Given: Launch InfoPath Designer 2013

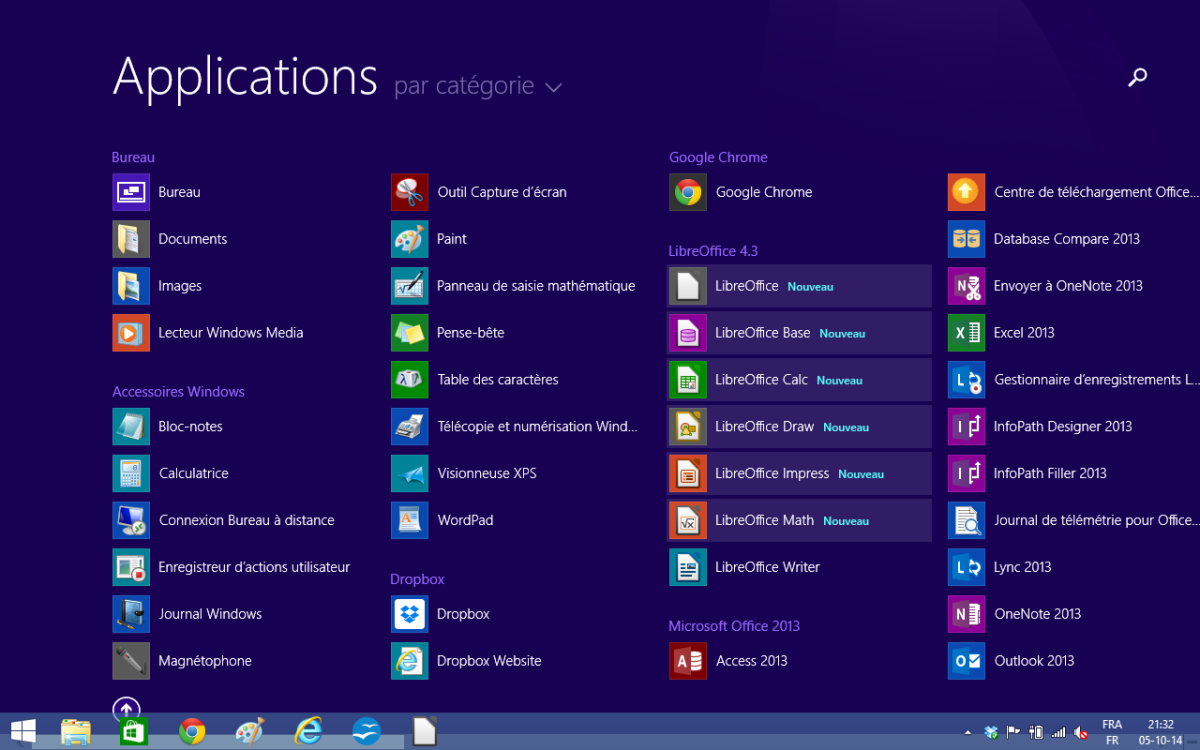Looking at the screenshot, I should [1040, 427].
